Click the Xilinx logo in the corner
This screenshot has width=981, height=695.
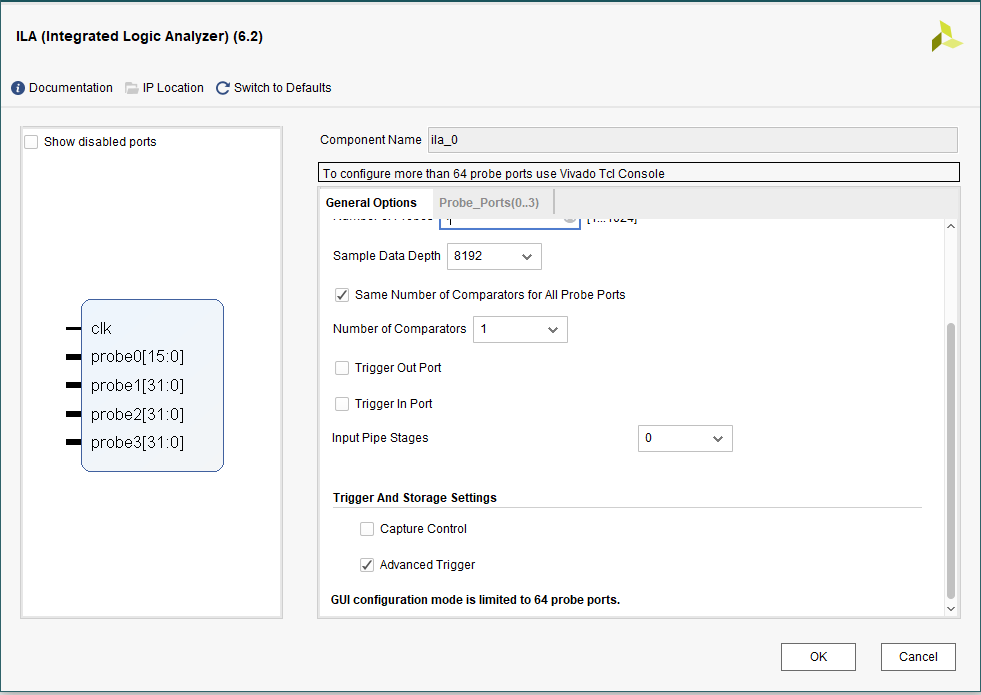(x=946, y=36)
